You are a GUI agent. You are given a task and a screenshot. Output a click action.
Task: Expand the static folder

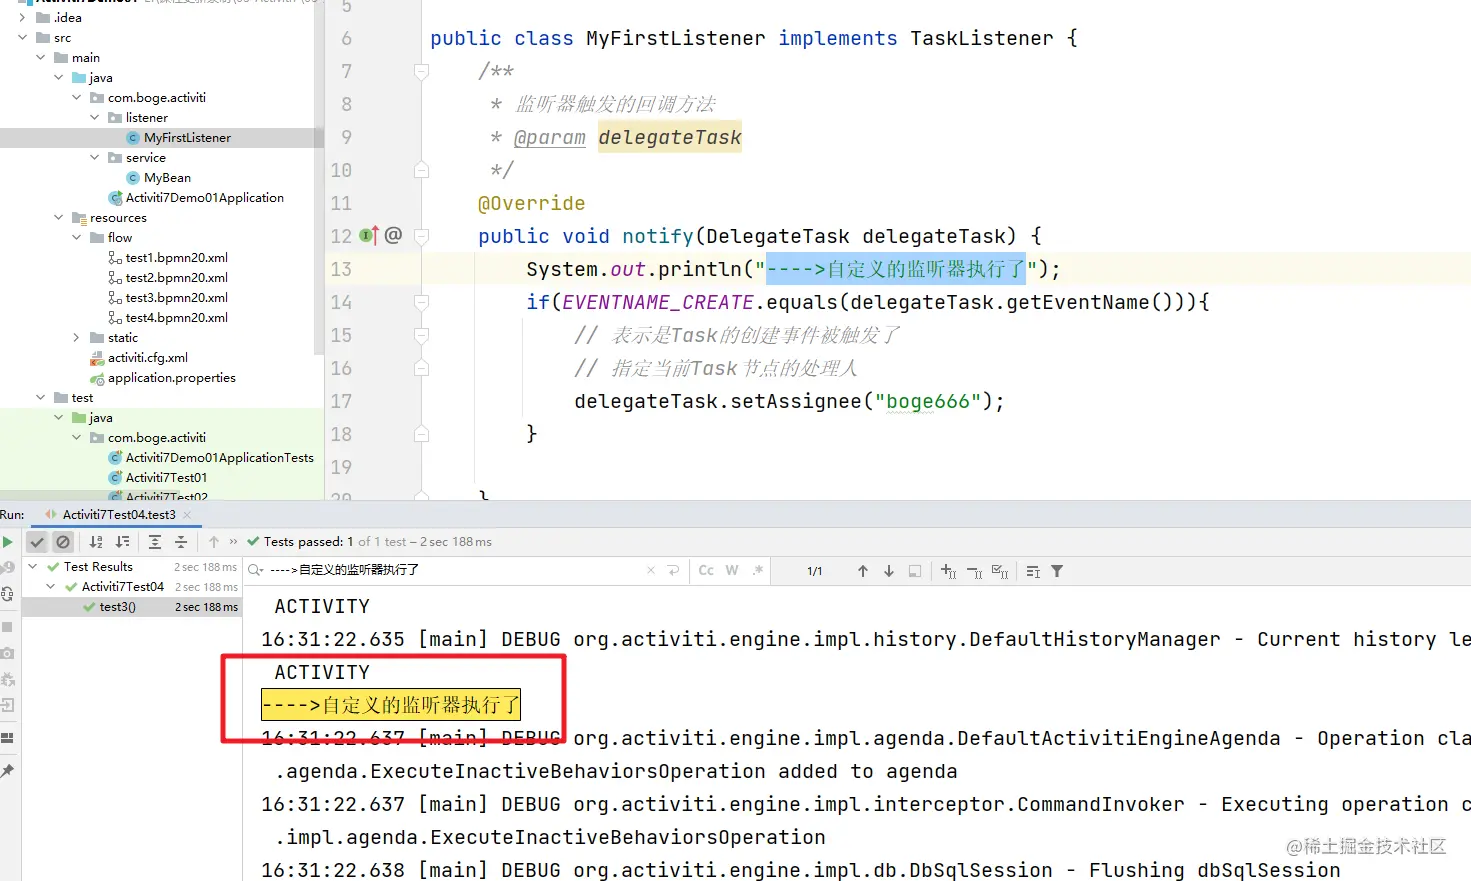click(76, 337)
